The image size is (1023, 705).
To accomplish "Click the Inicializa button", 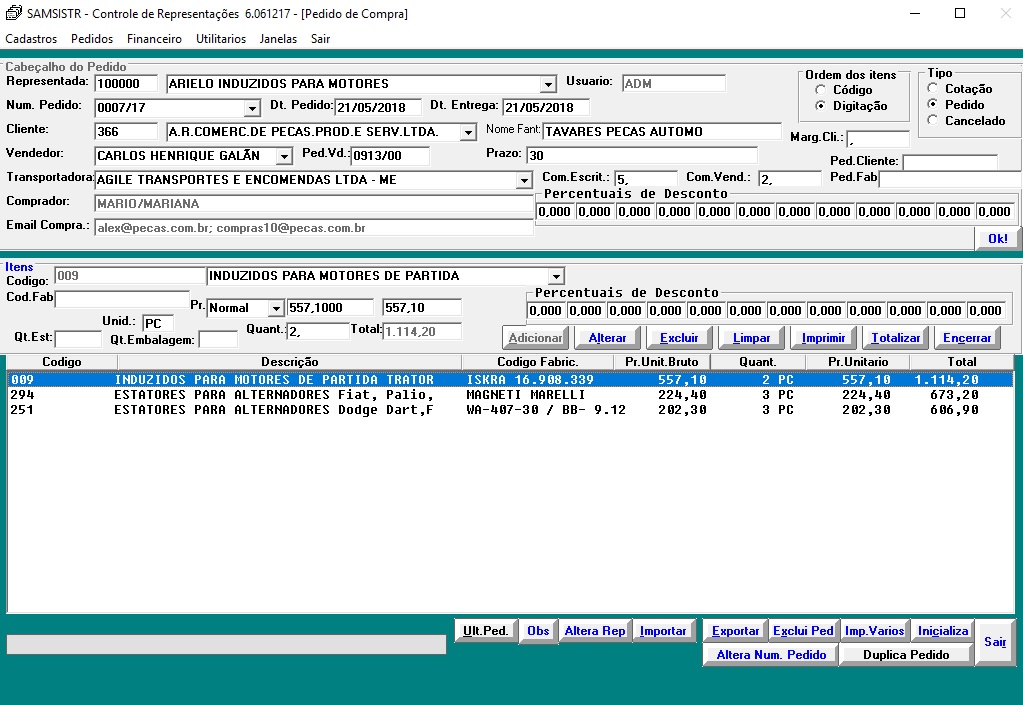I will tap(943, 631).
